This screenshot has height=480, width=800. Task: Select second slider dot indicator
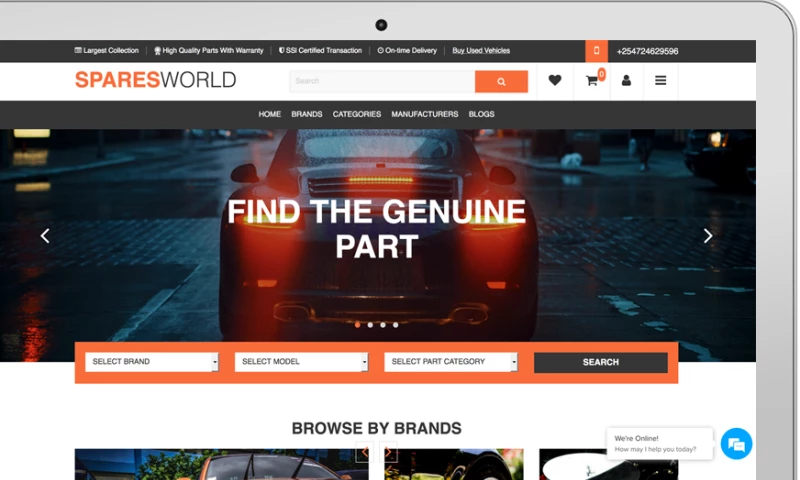pyautogui.click(x=370, y=325)
